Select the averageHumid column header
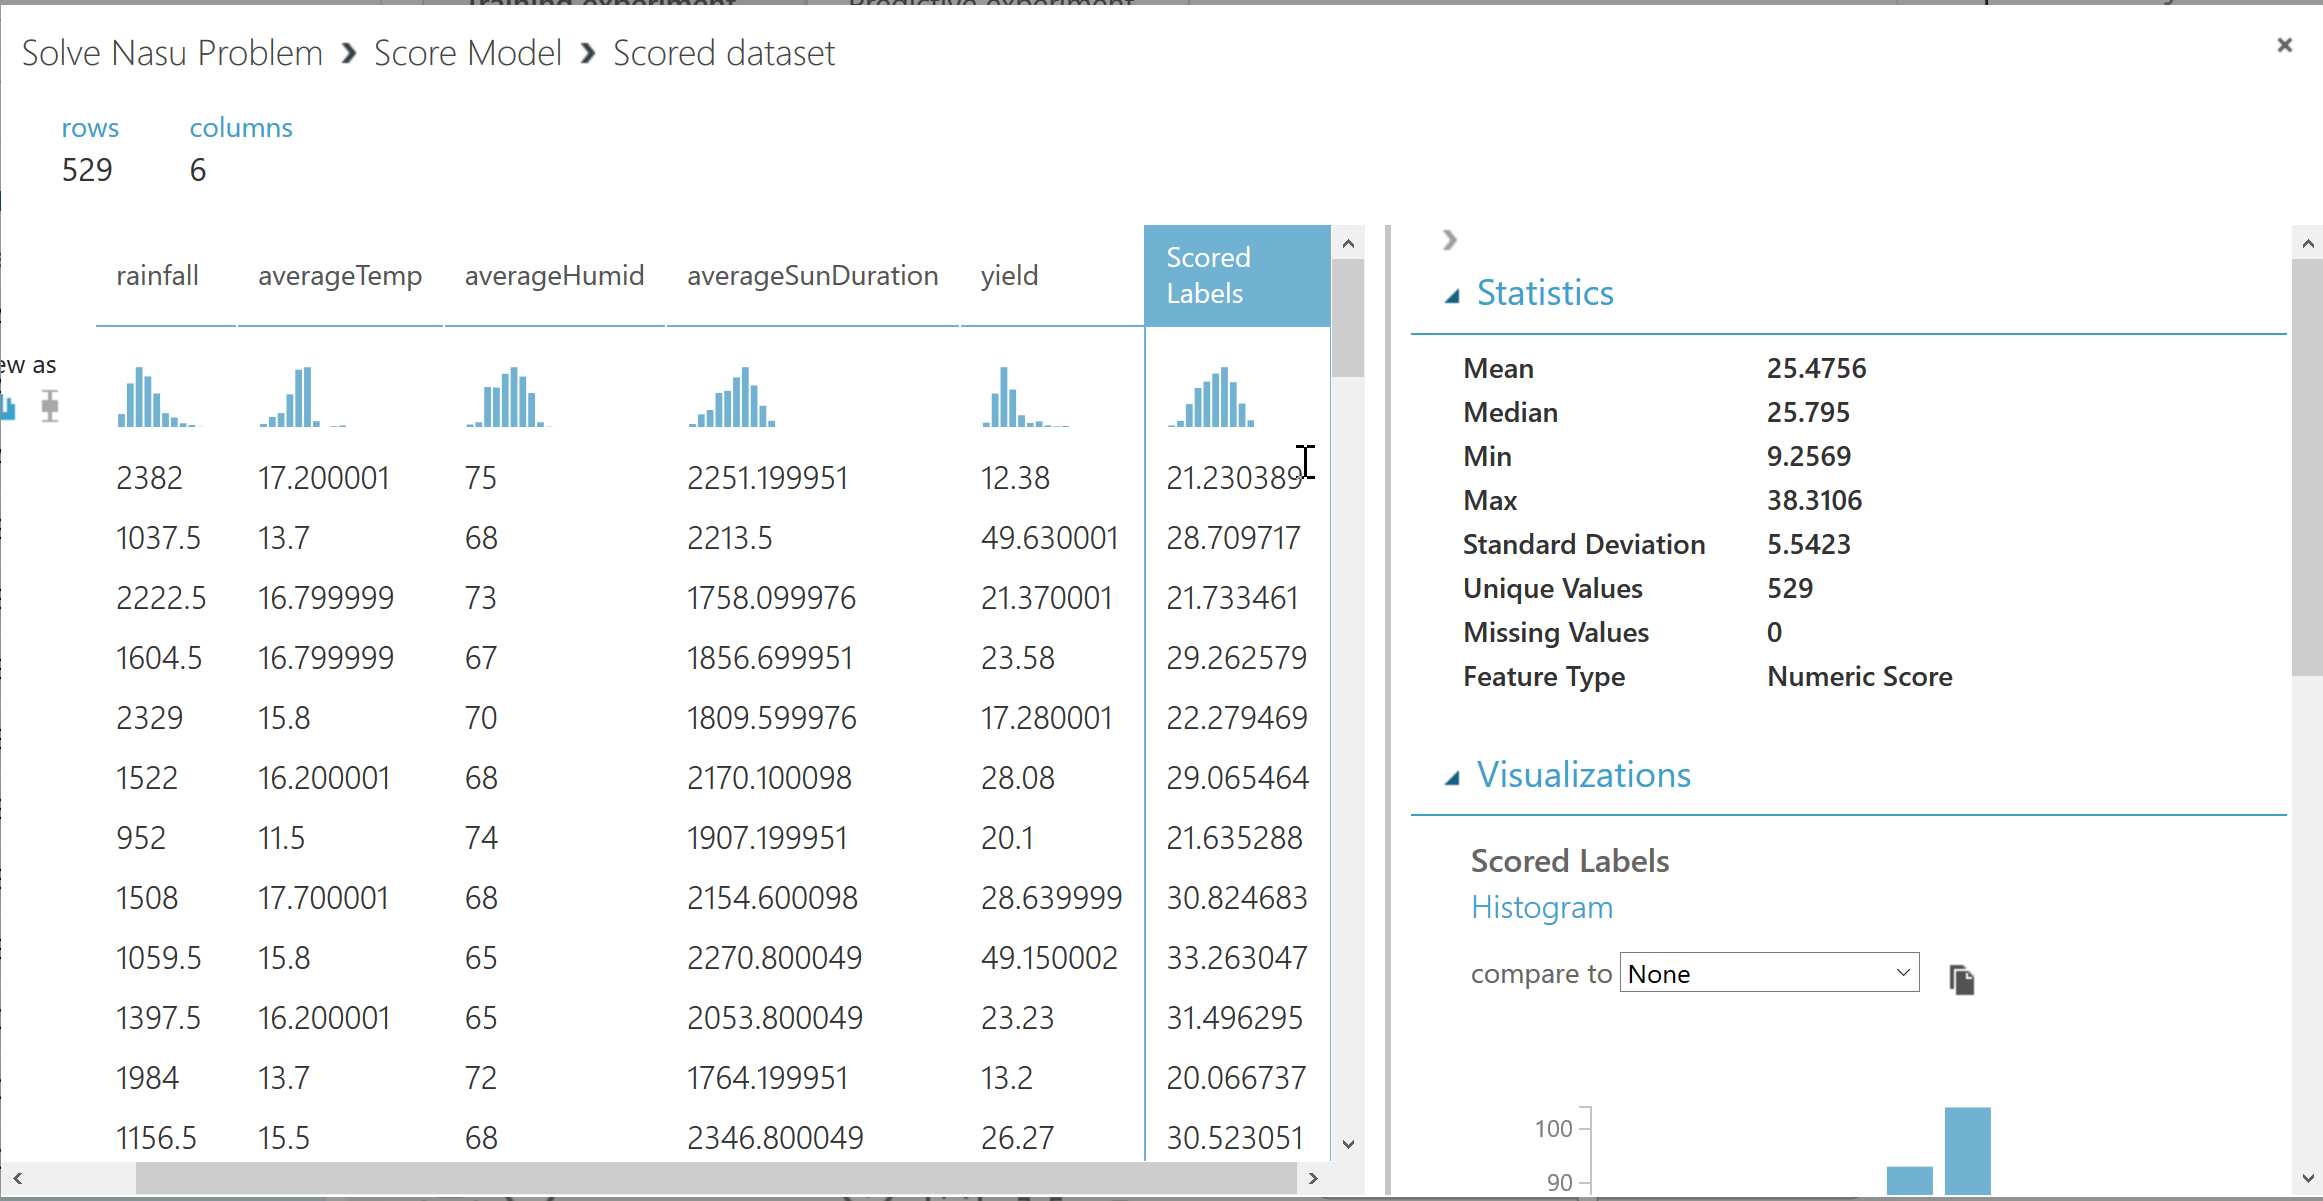This screenshot has height=1201, width=2323. (554, 276)
